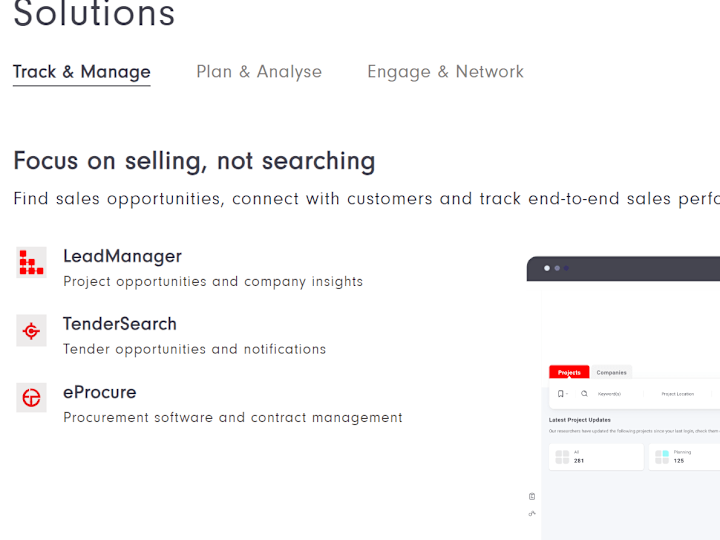720x540 pixels.
Task: Select the red Projects tab in mockup
Action: point(569,372)
